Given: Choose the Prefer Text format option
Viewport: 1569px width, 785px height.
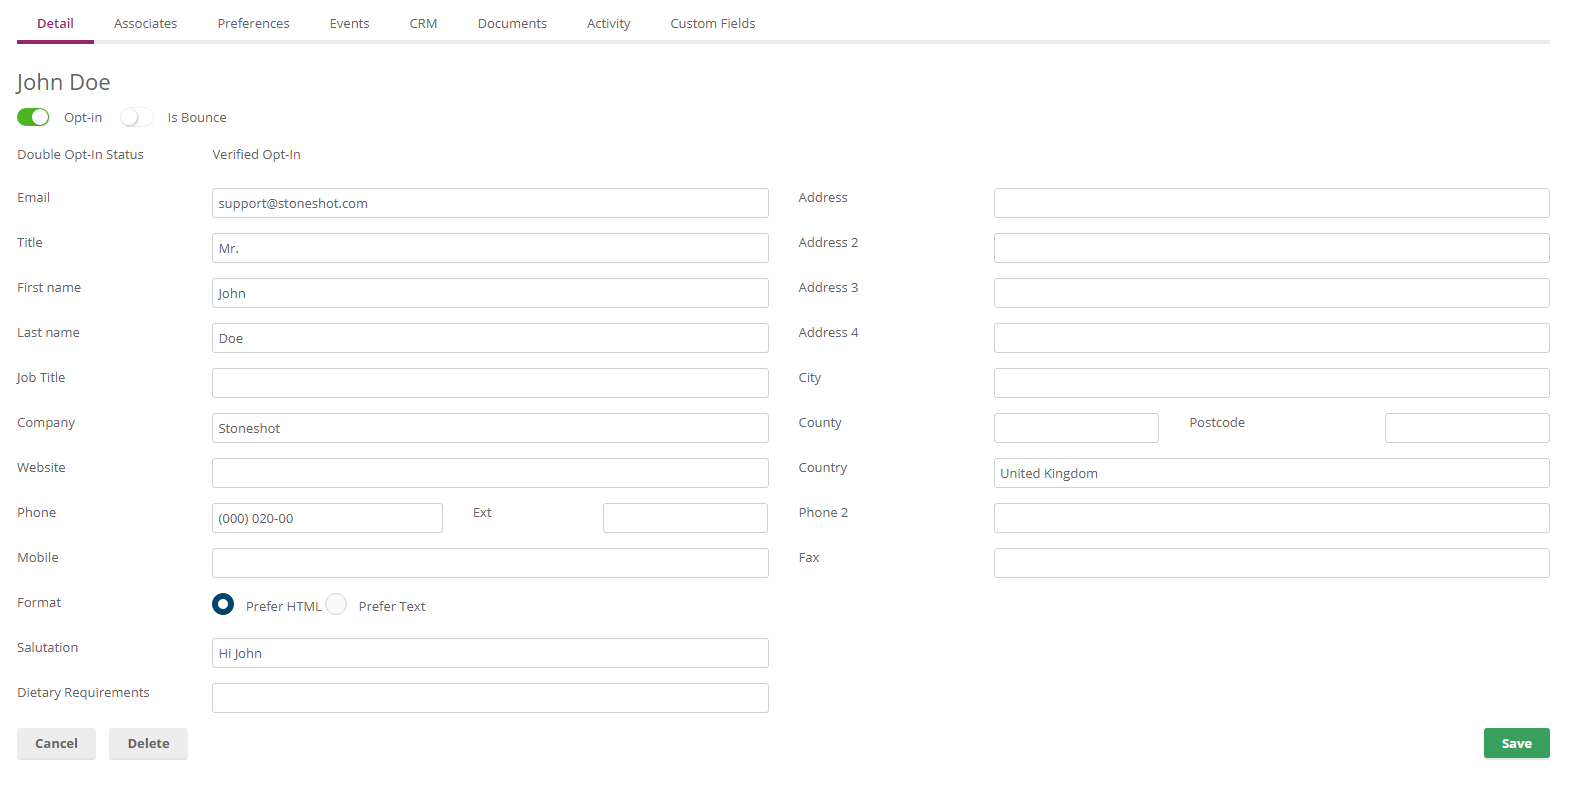Looking at the screenshot, I should pyautogui.click(x=336, y=604).
